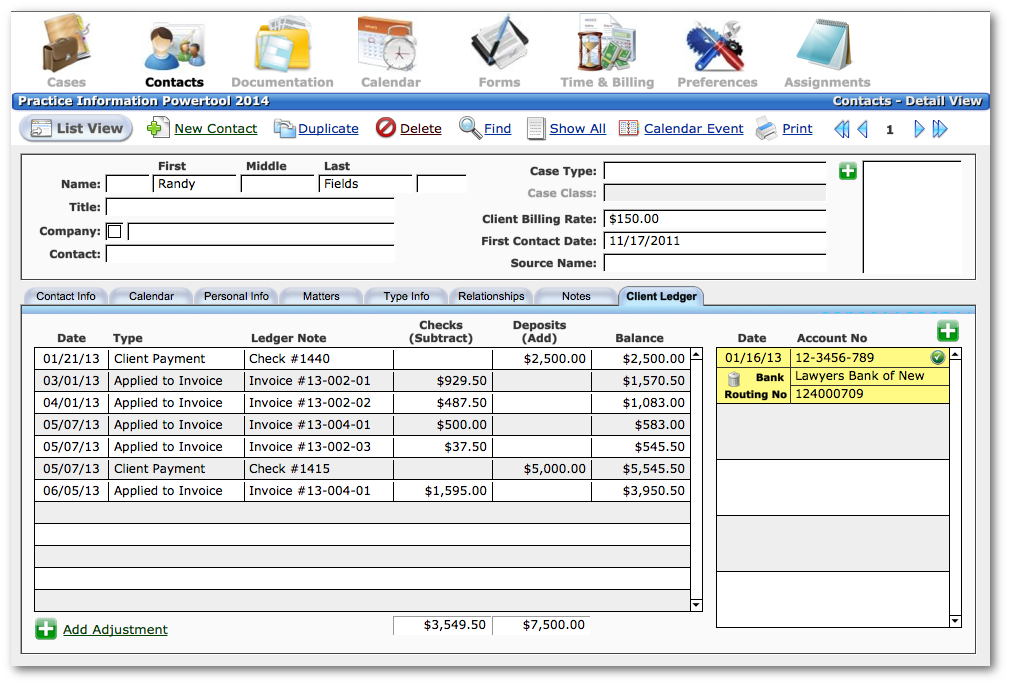Go to first record double-arrow
Image resolution: width=1009 pixels, height=685 pixels.
(841, 129)
